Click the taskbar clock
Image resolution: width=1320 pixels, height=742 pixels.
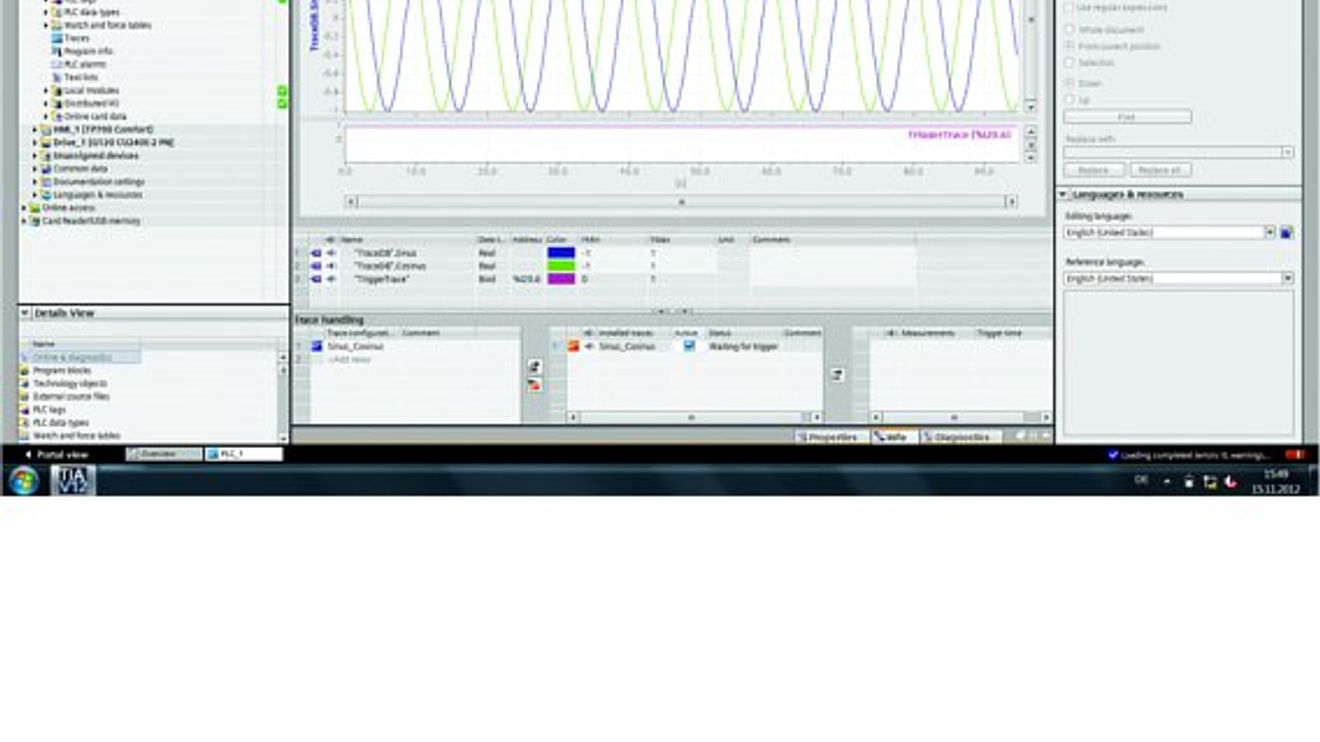(1277, 481)
